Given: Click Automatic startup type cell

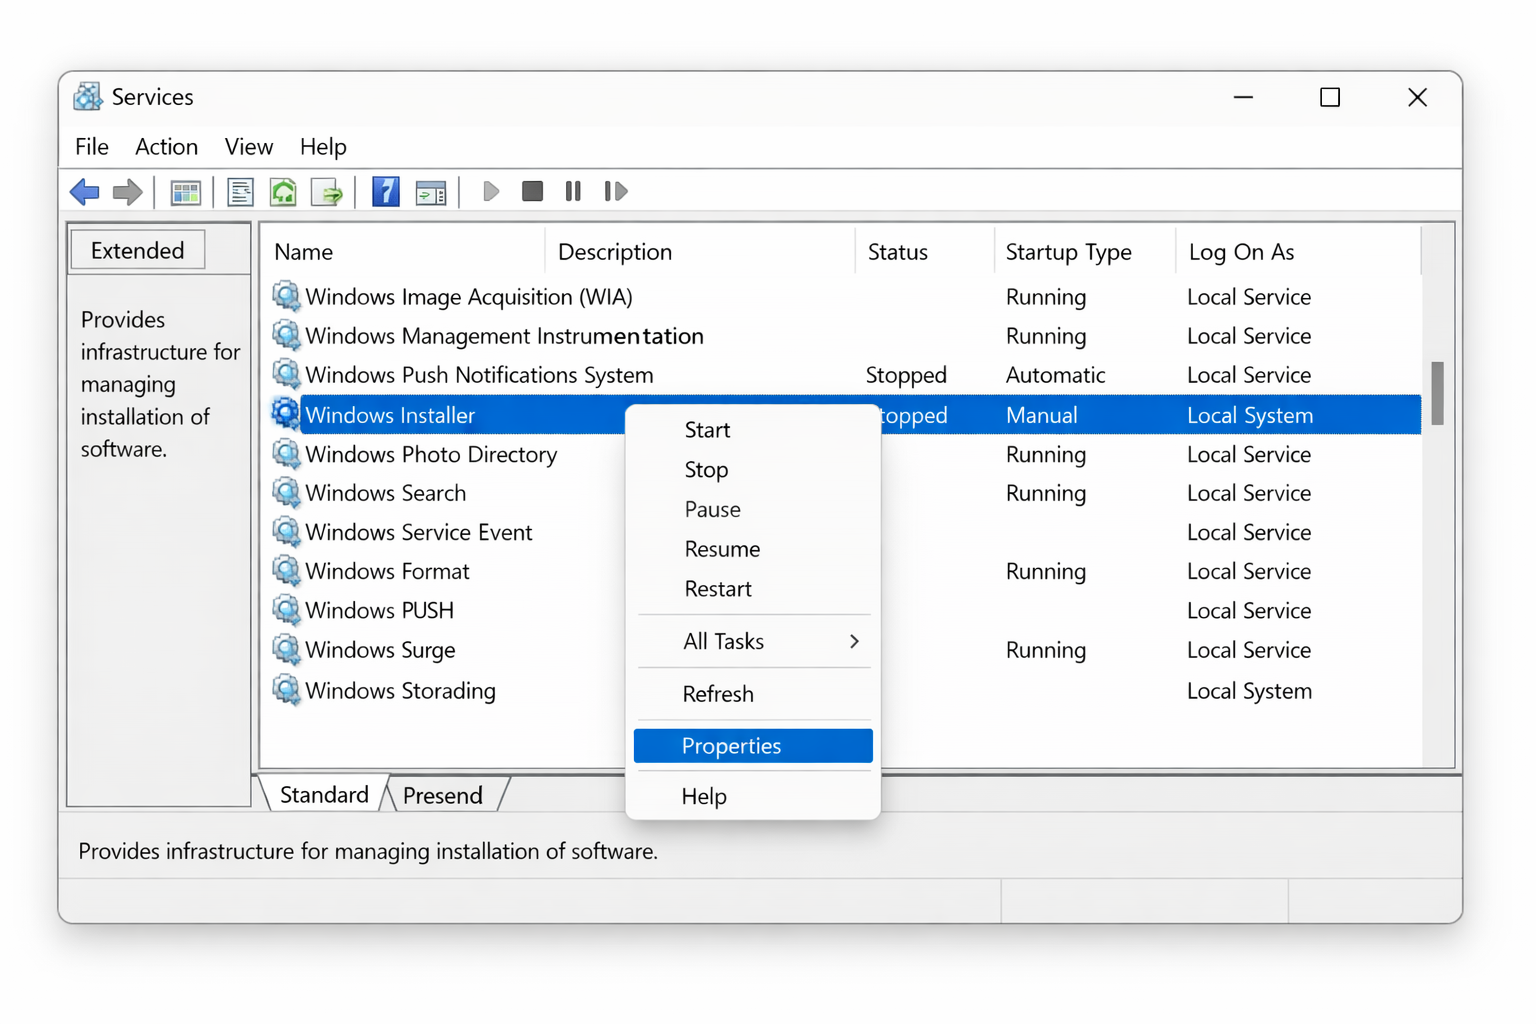Looking at the screenshot, I should click(1055, 375).
